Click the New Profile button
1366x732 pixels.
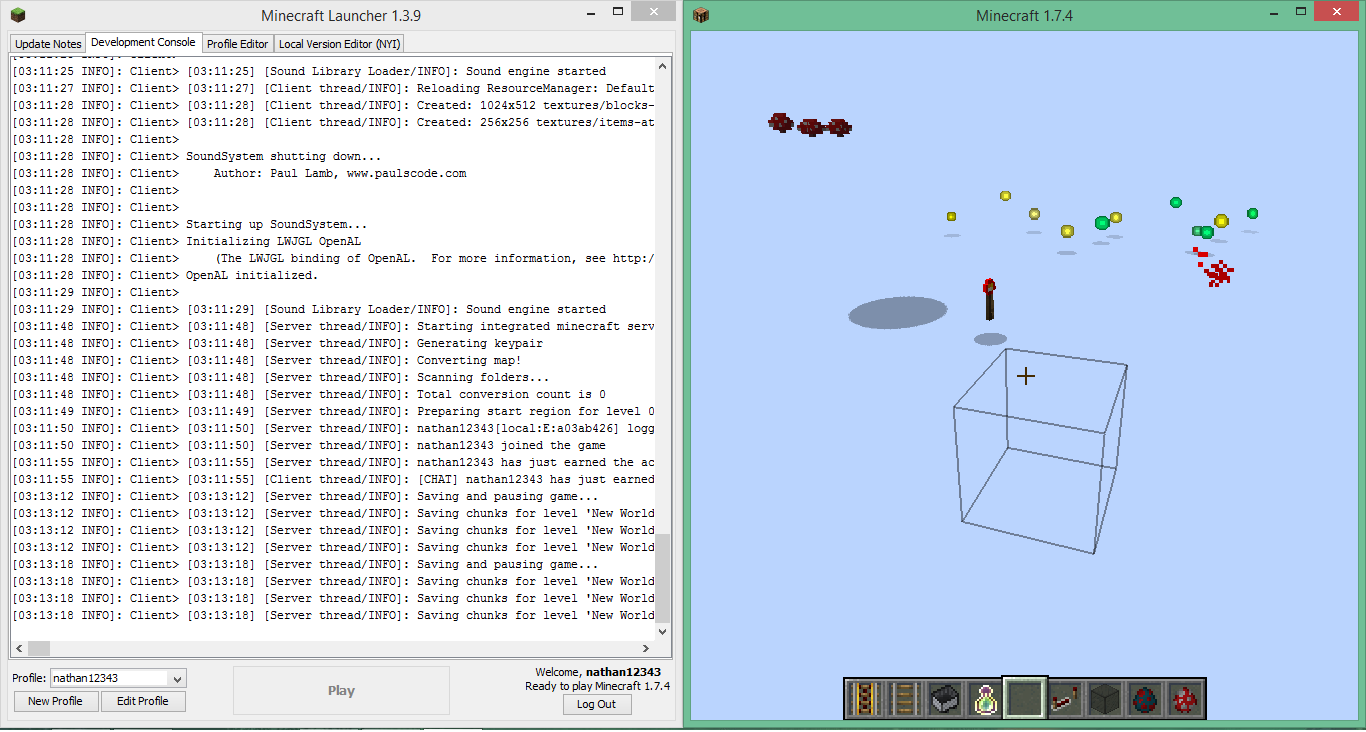pyautogui.click(x=55, y=701)
